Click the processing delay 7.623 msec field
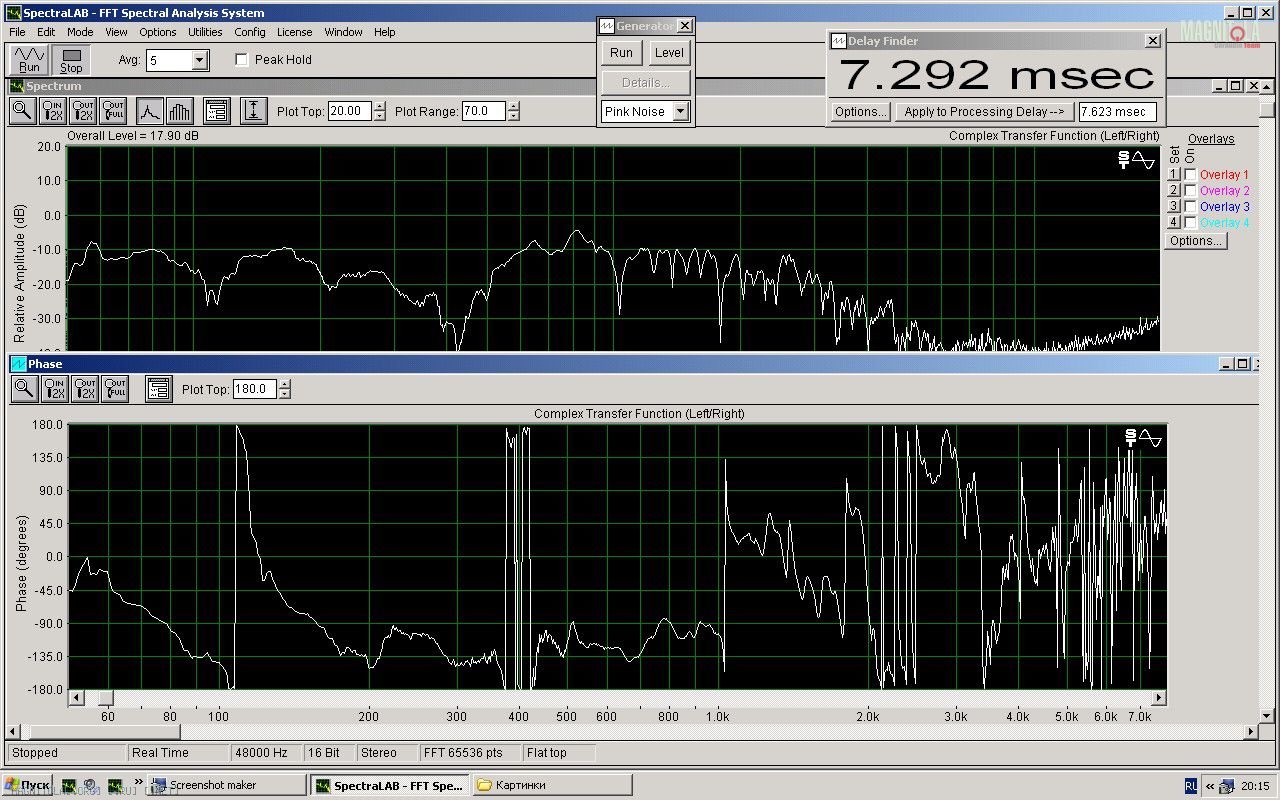This screenshot has width=1280, height=800. [x=1117, y=112]
